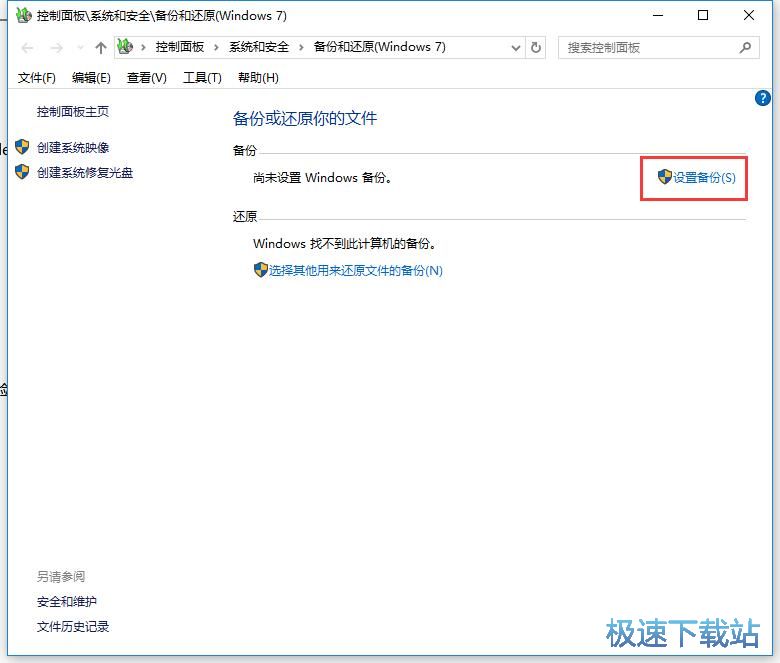Open the 工具(T) menu
This screenshot has width=780, height=663.
202,78
